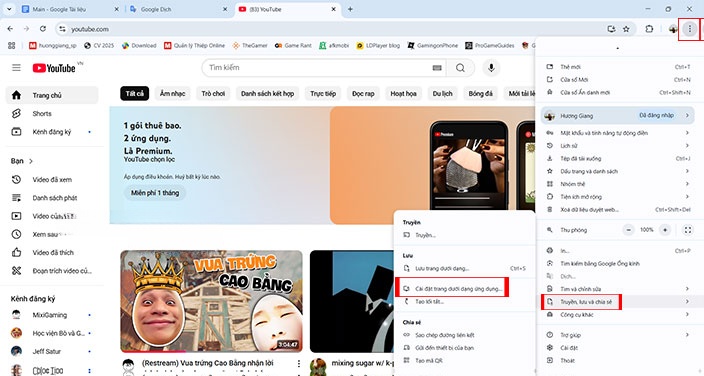This screenshot has width=704, height=376.
Task: Click the install app icon in the address bar
Action: [611, 29]
